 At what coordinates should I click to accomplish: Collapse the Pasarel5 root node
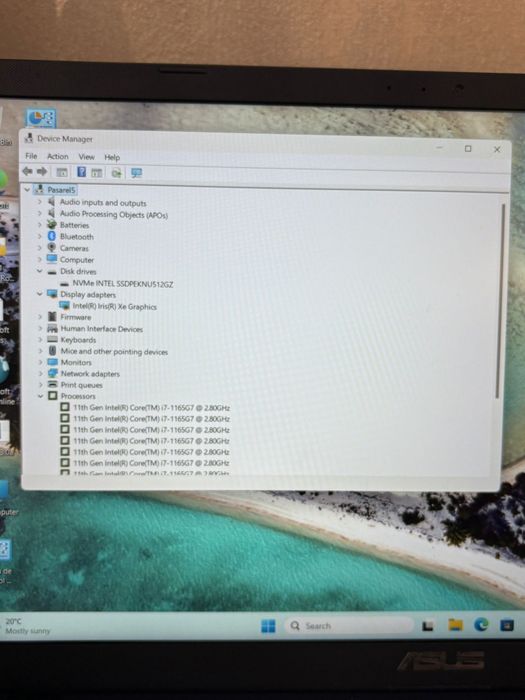[27, 190]
